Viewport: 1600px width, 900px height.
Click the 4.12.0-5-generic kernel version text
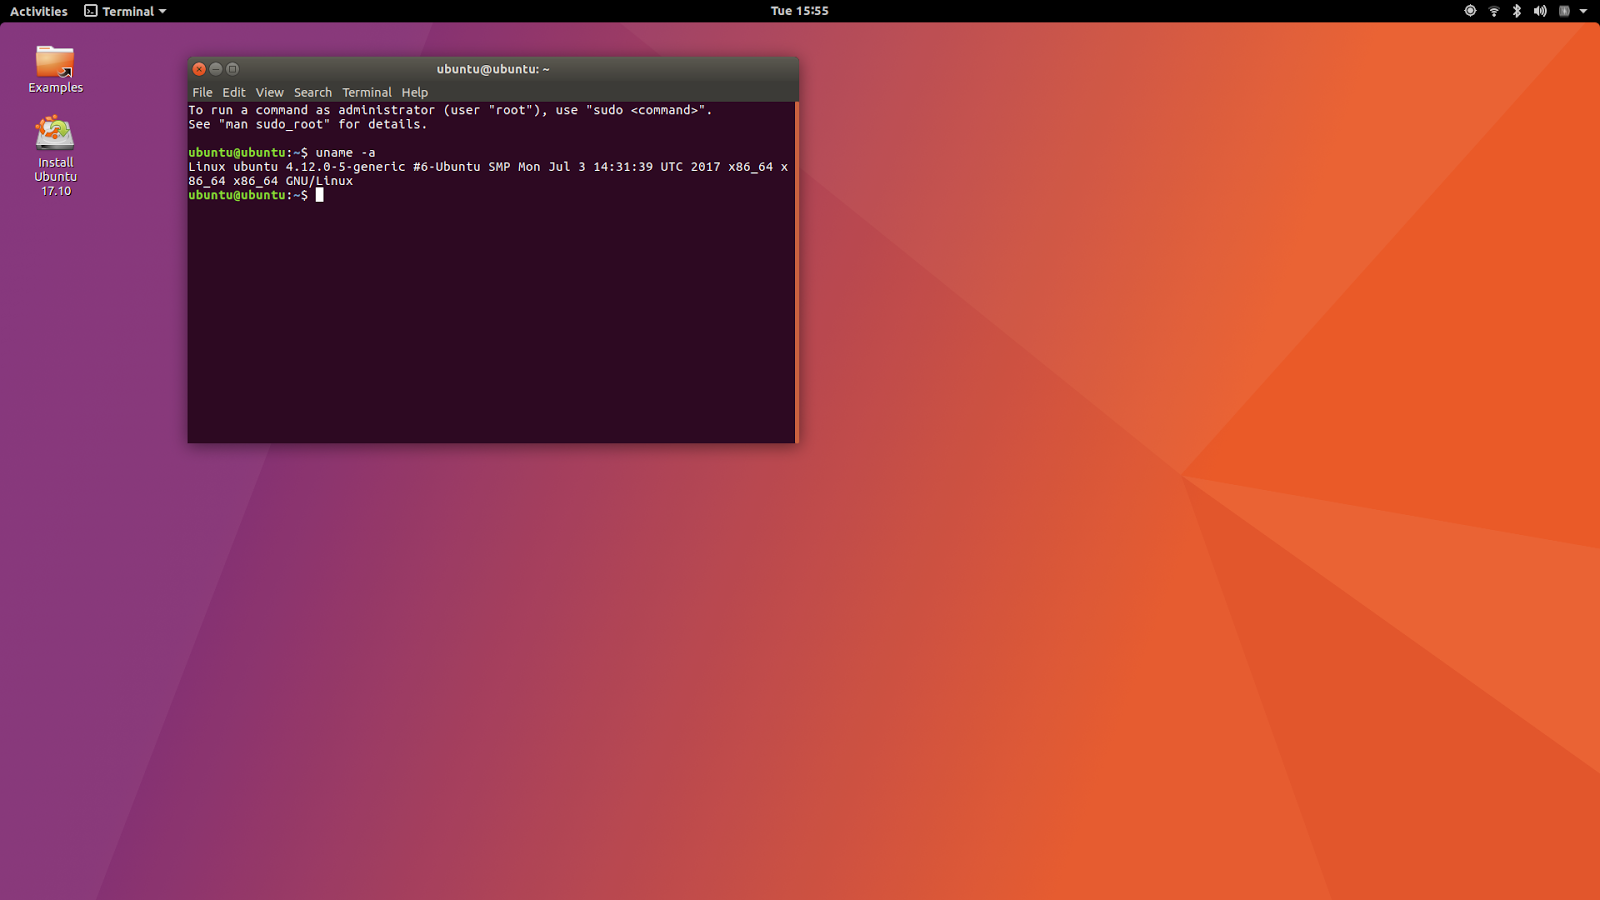click(346, 167)
